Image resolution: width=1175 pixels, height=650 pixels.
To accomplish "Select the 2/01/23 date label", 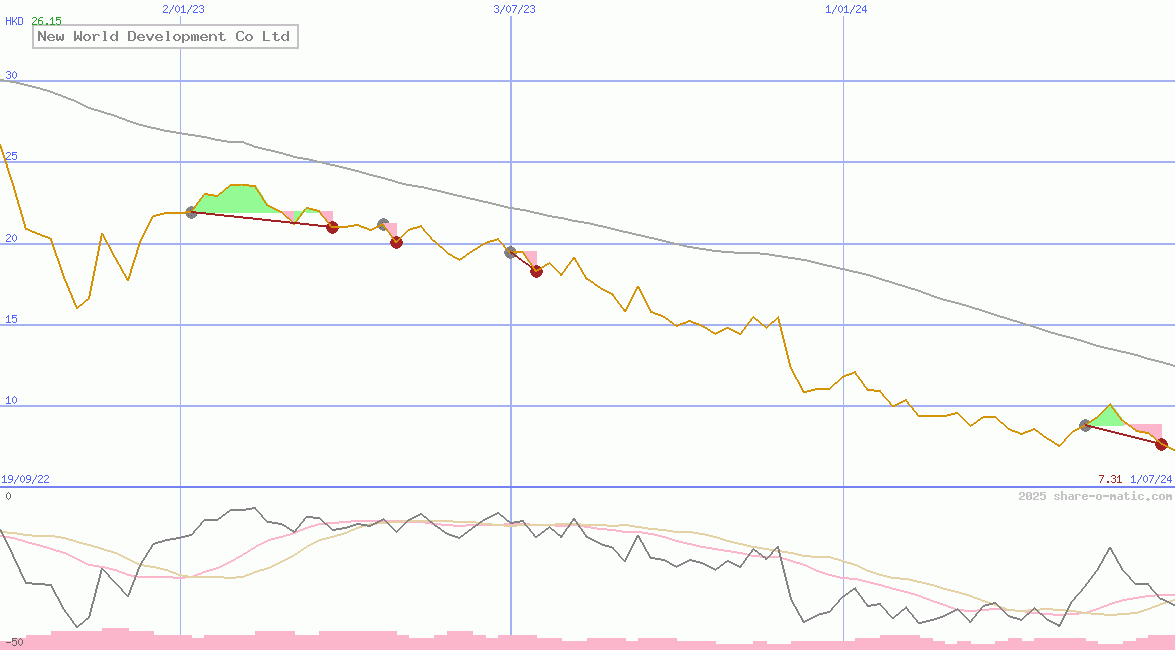I will coord(183,9).
